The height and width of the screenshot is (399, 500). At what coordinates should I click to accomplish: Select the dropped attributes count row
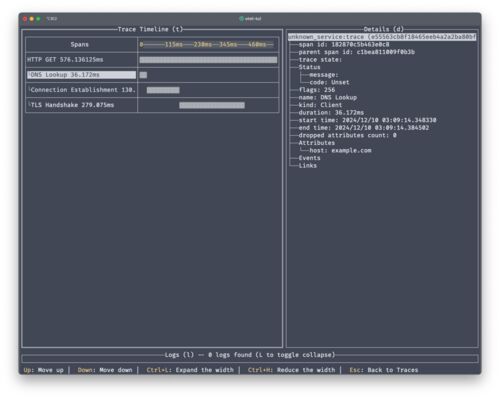click(x=348, y=135)
